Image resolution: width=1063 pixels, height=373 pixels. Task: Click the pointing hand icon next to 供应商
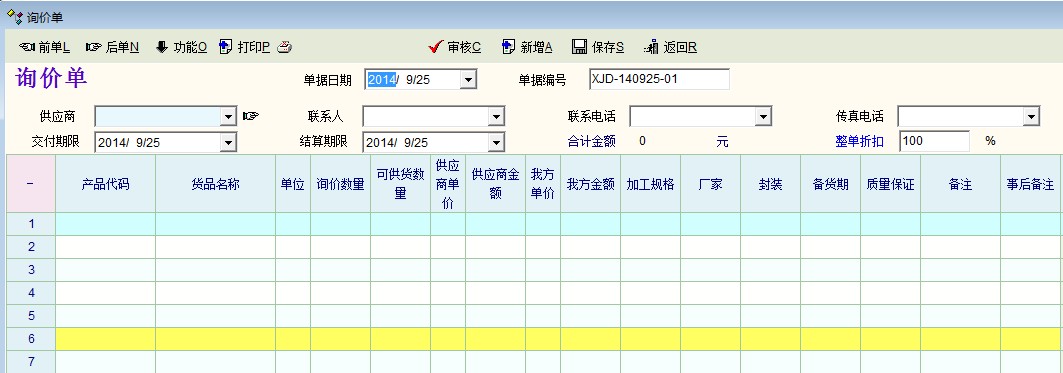point(251,116)
